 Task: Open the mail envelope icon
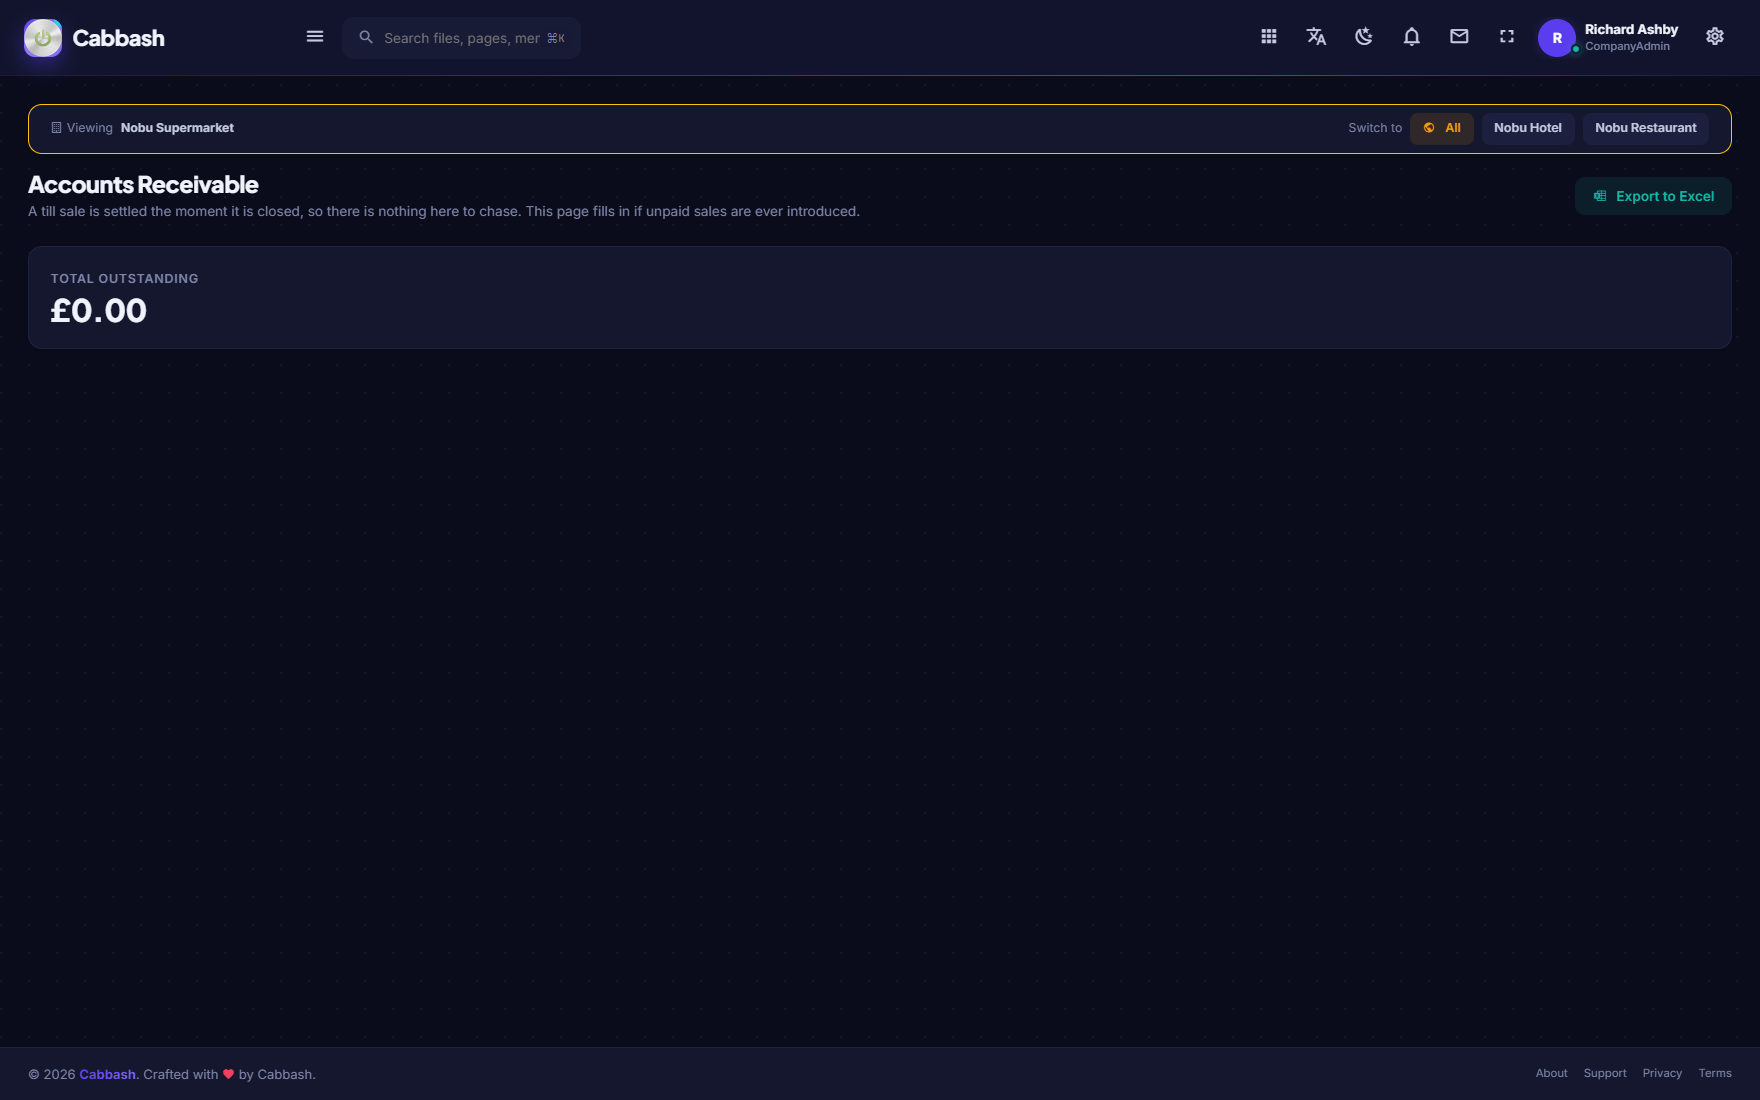pyautogui.click(x=1459, y=37)
